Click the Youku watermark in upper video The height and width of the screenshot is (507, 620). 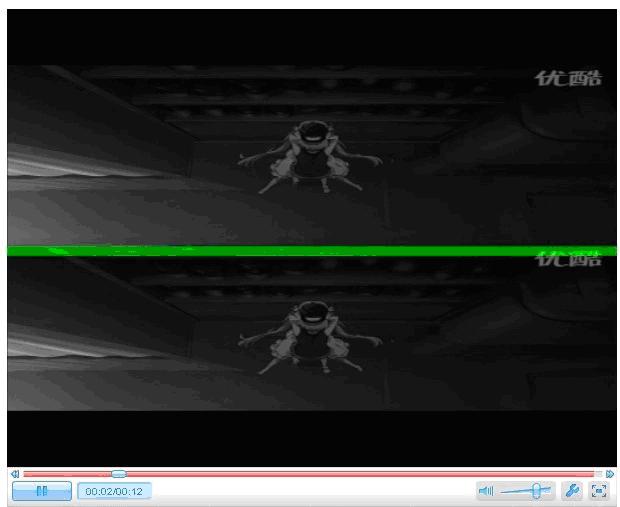pos(570,79)
